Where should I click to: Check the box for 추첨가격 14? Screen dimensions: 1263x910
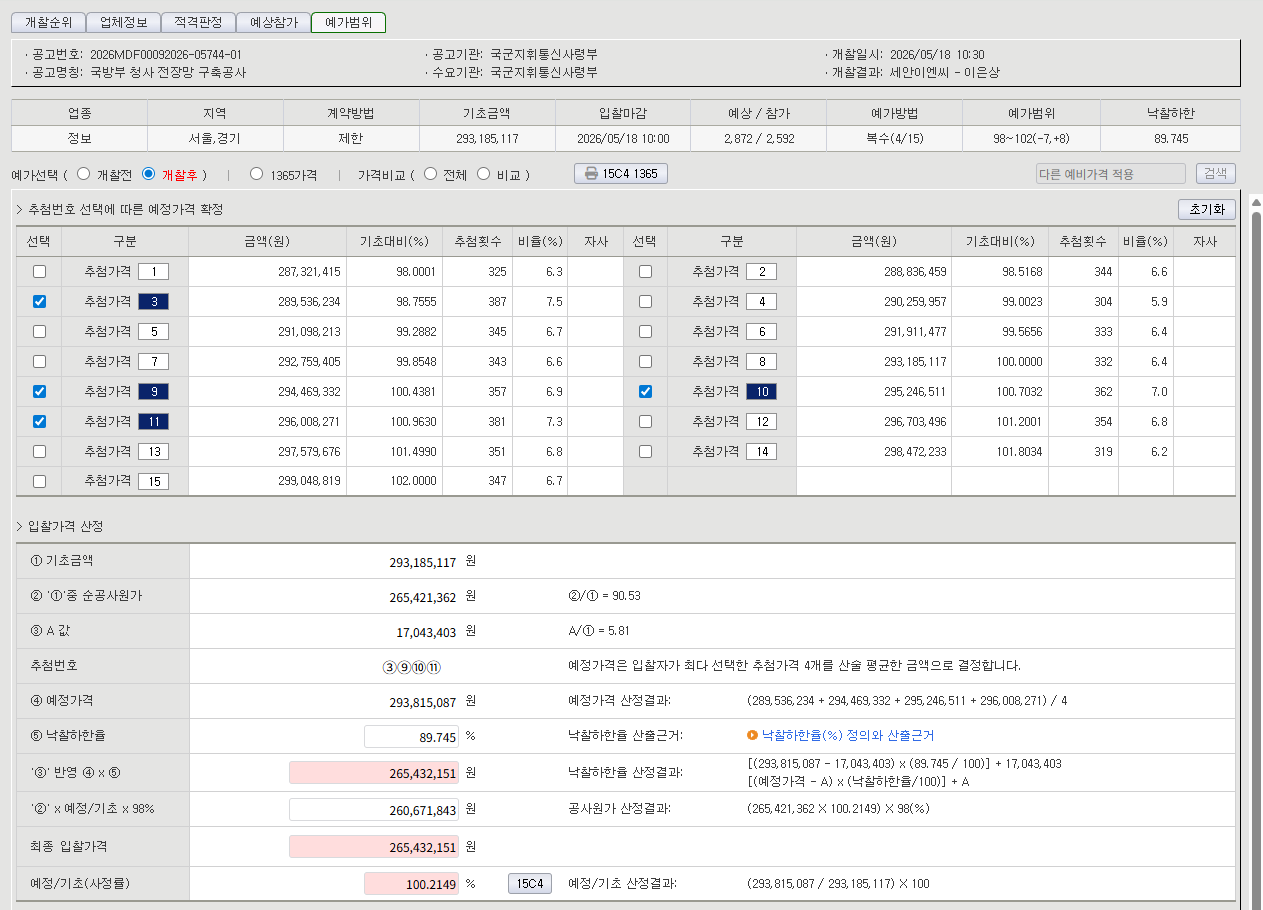click(645, 451)
